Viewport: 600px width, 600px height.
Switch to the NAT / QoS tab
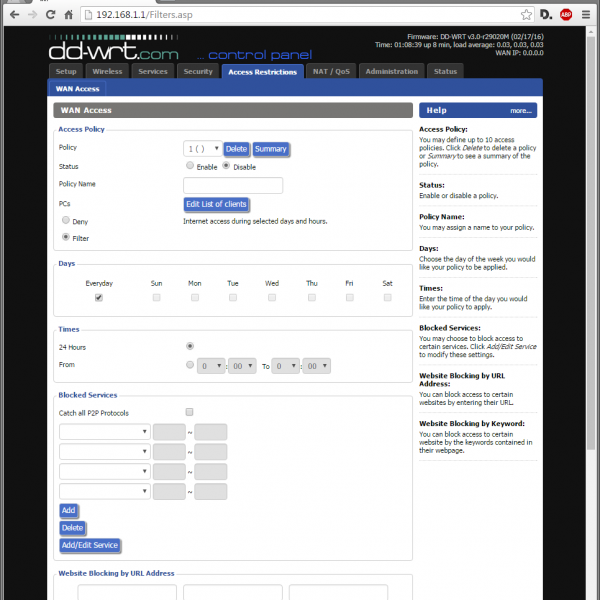pos(331,71)
